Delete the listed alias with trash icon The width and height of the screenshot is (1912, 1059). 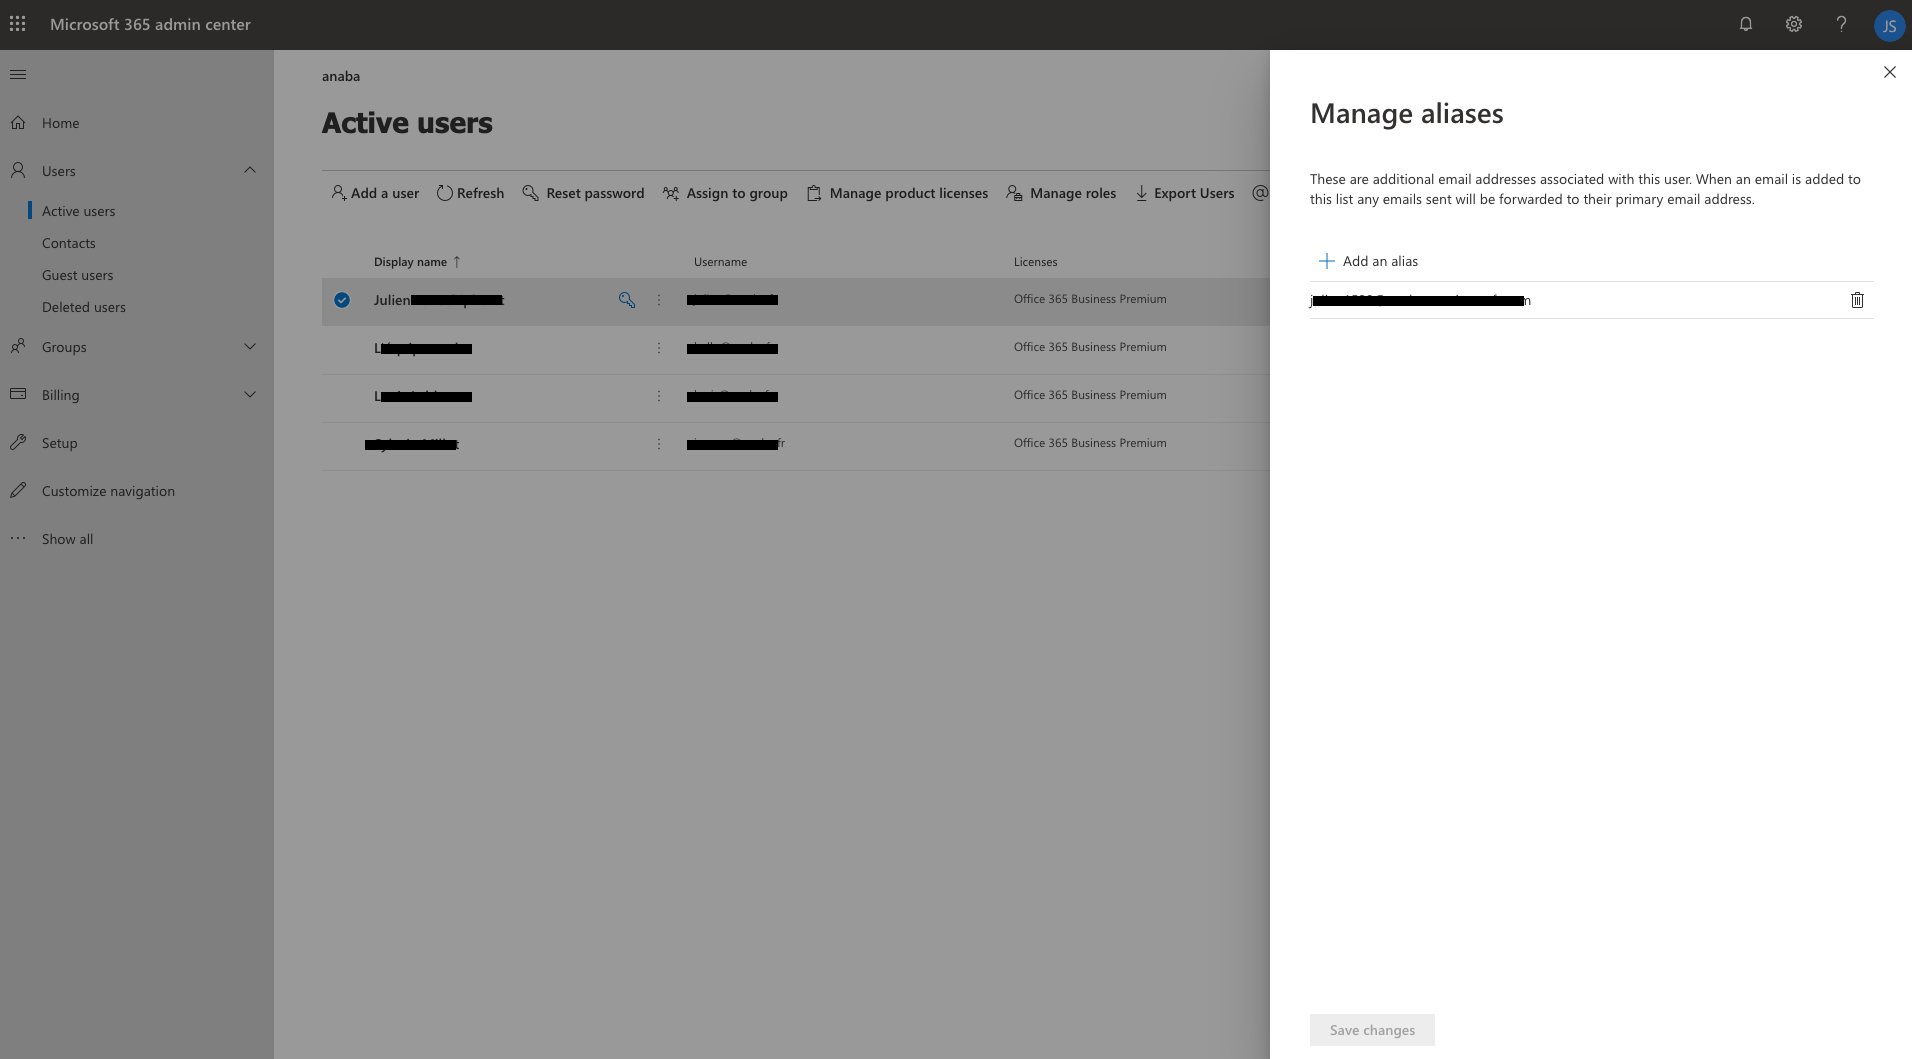point(1857,300)
